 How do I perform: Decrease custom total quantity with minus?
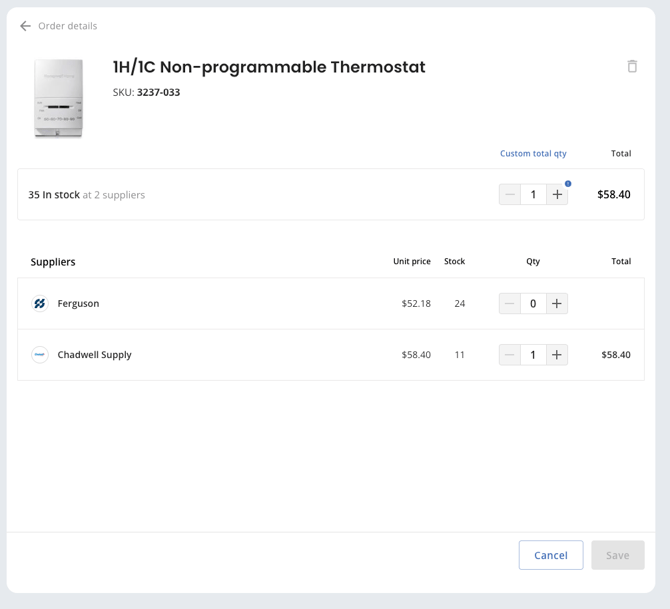[x=510, y=194]
